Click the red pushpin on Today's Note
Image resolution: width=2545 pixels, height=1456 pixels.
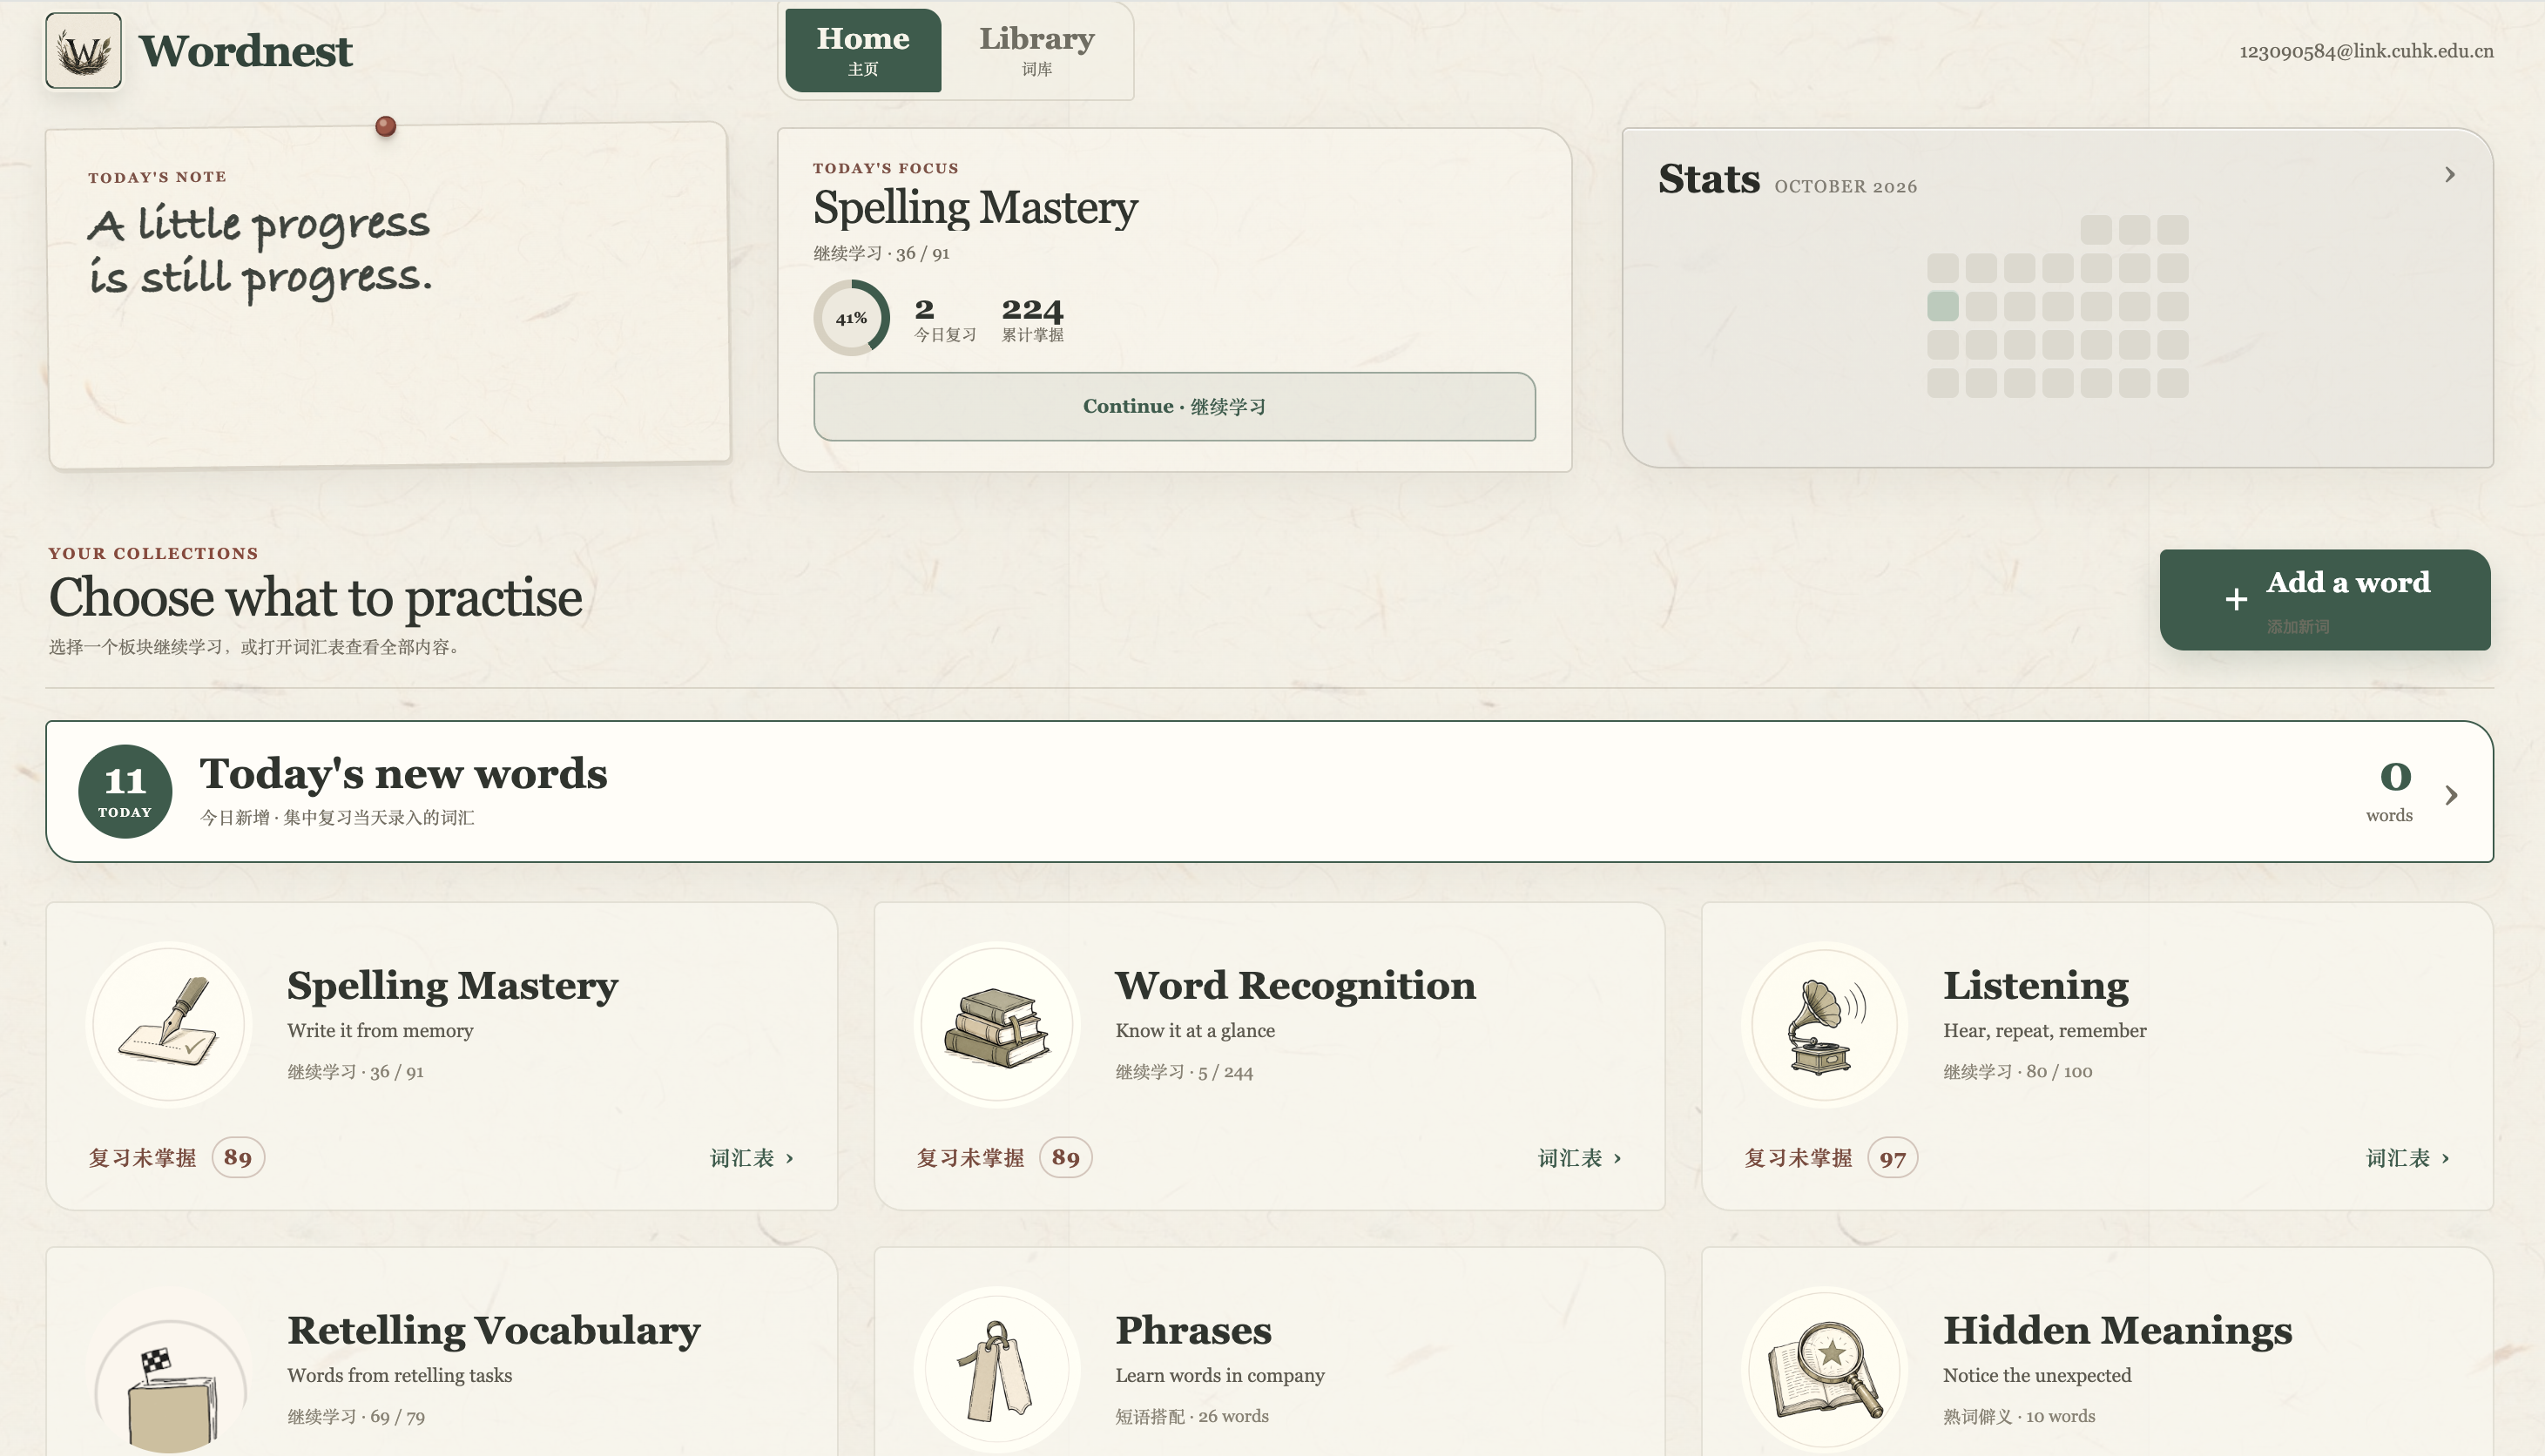click(x=386, y=126)
